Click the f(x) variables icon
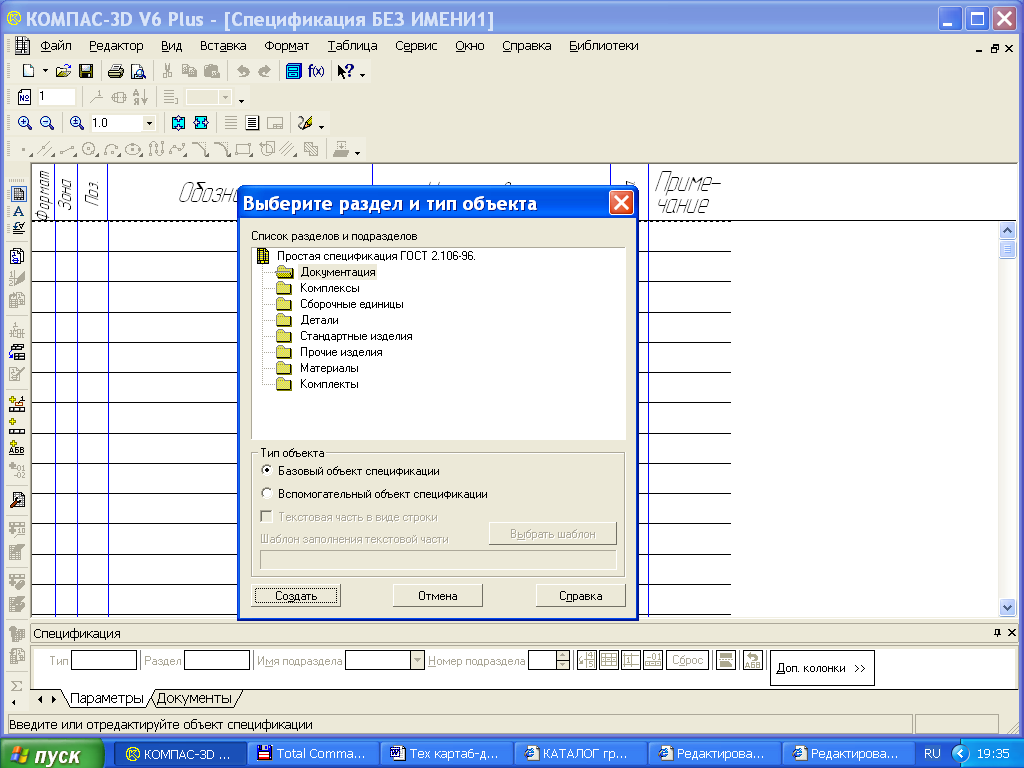Viewport: 1024px width, 768px height. (x=316, y=71)
